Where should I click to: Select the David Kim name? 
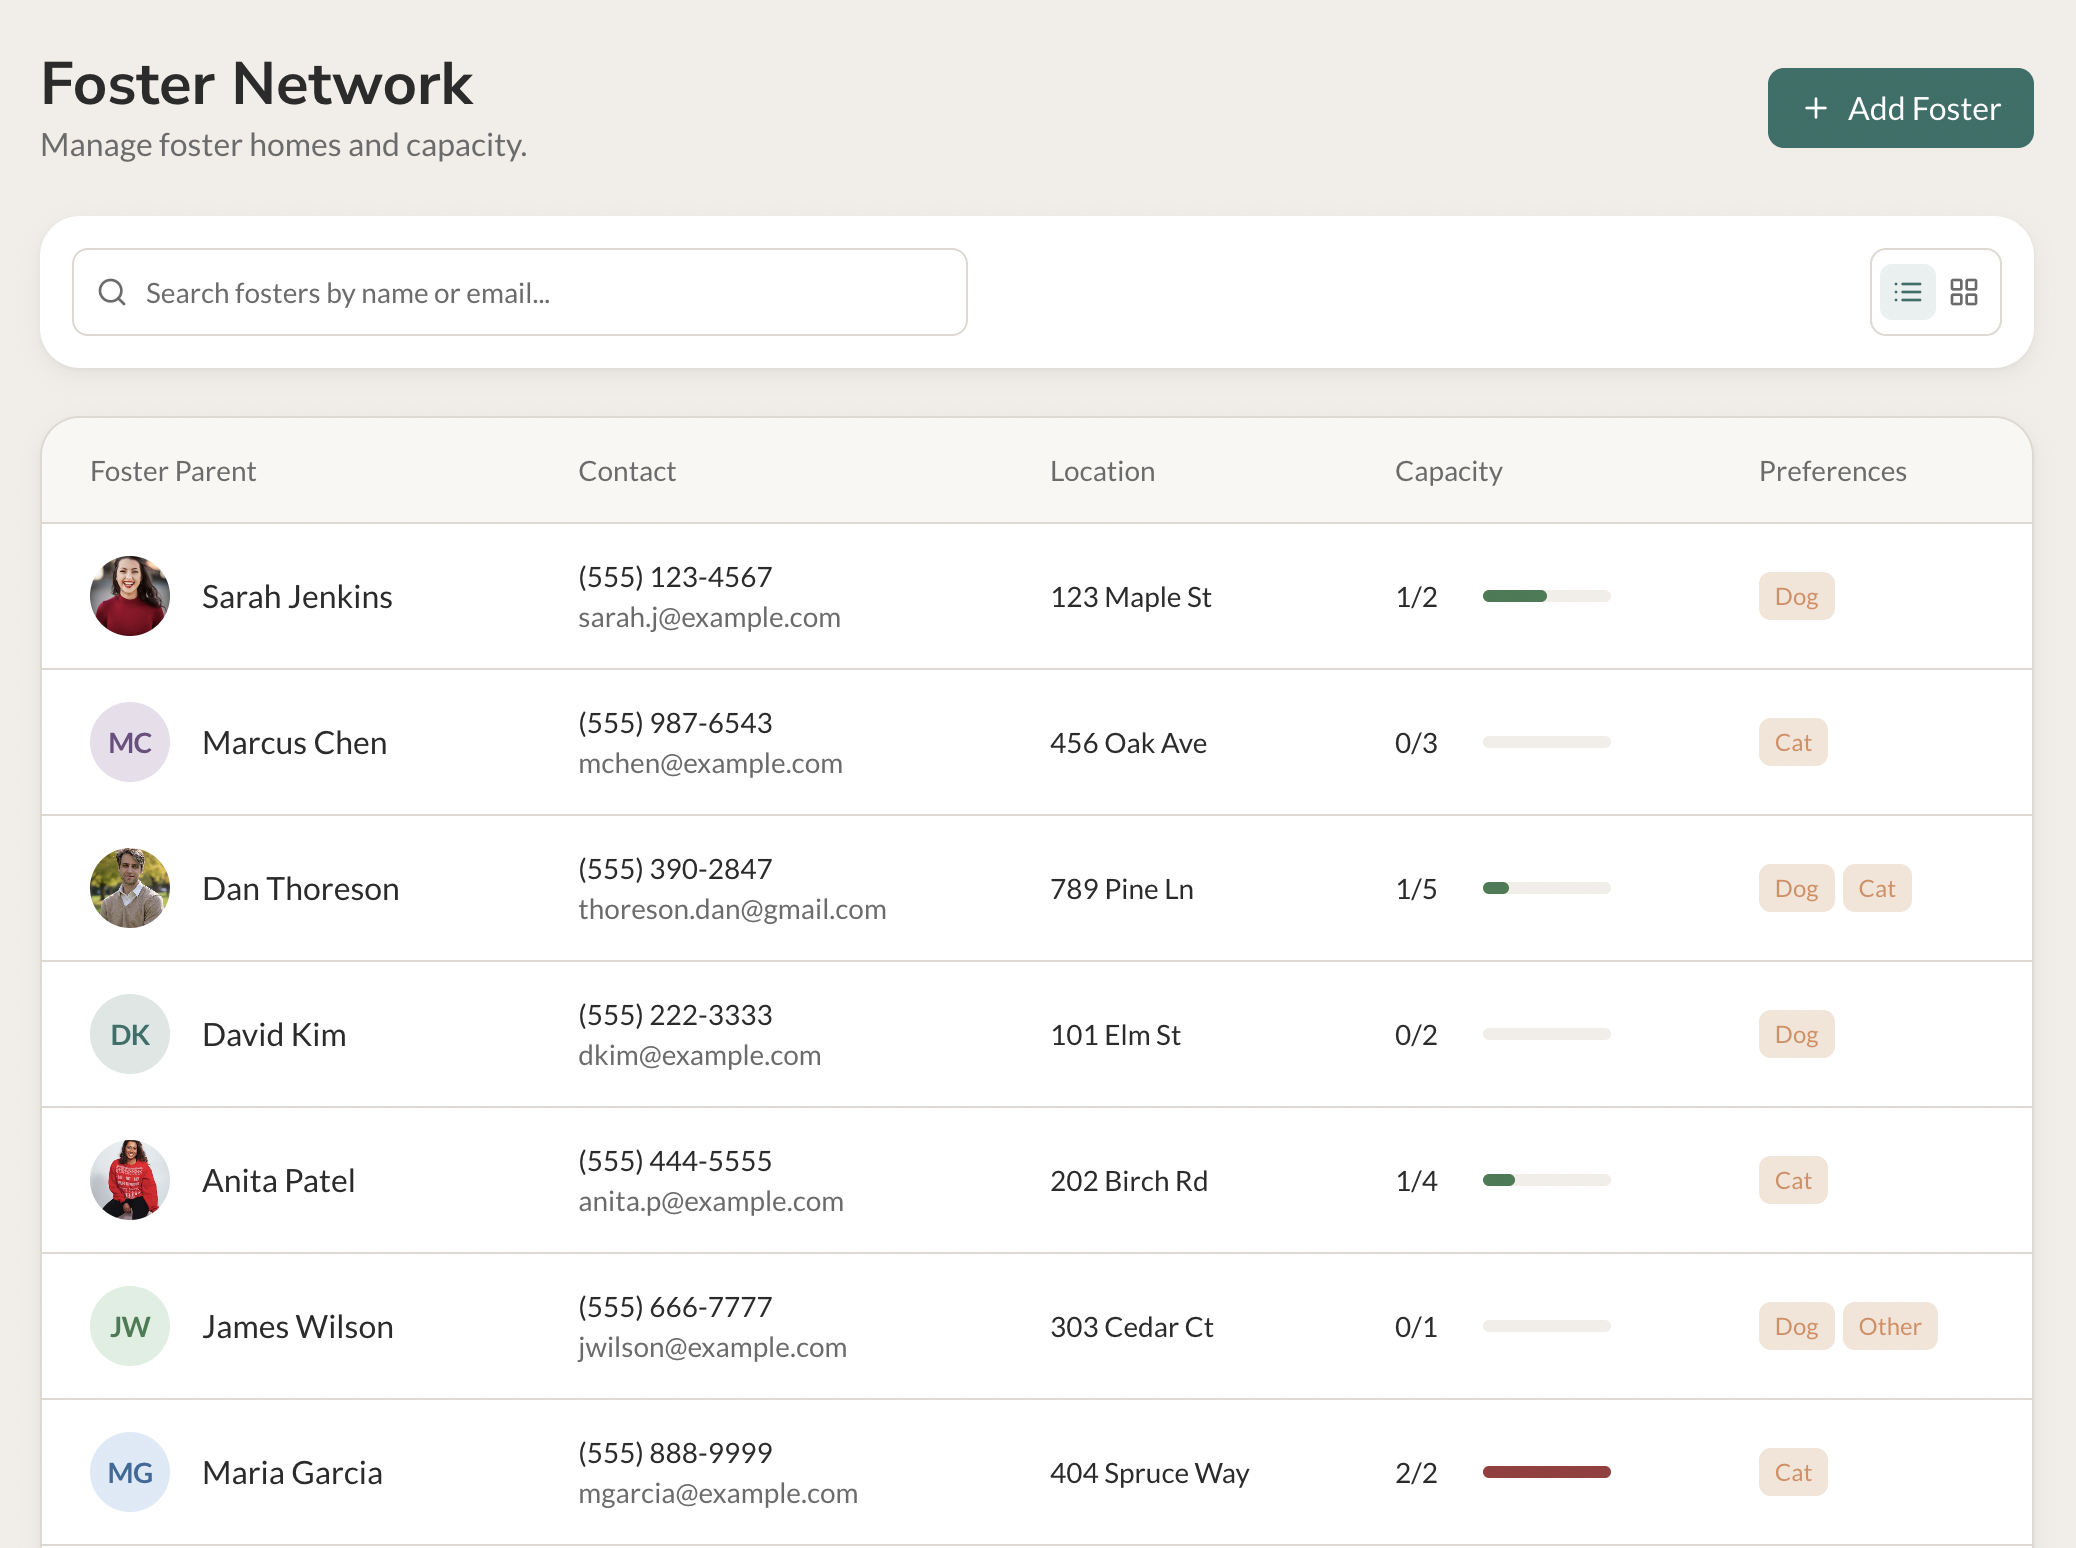point(274,1035)
